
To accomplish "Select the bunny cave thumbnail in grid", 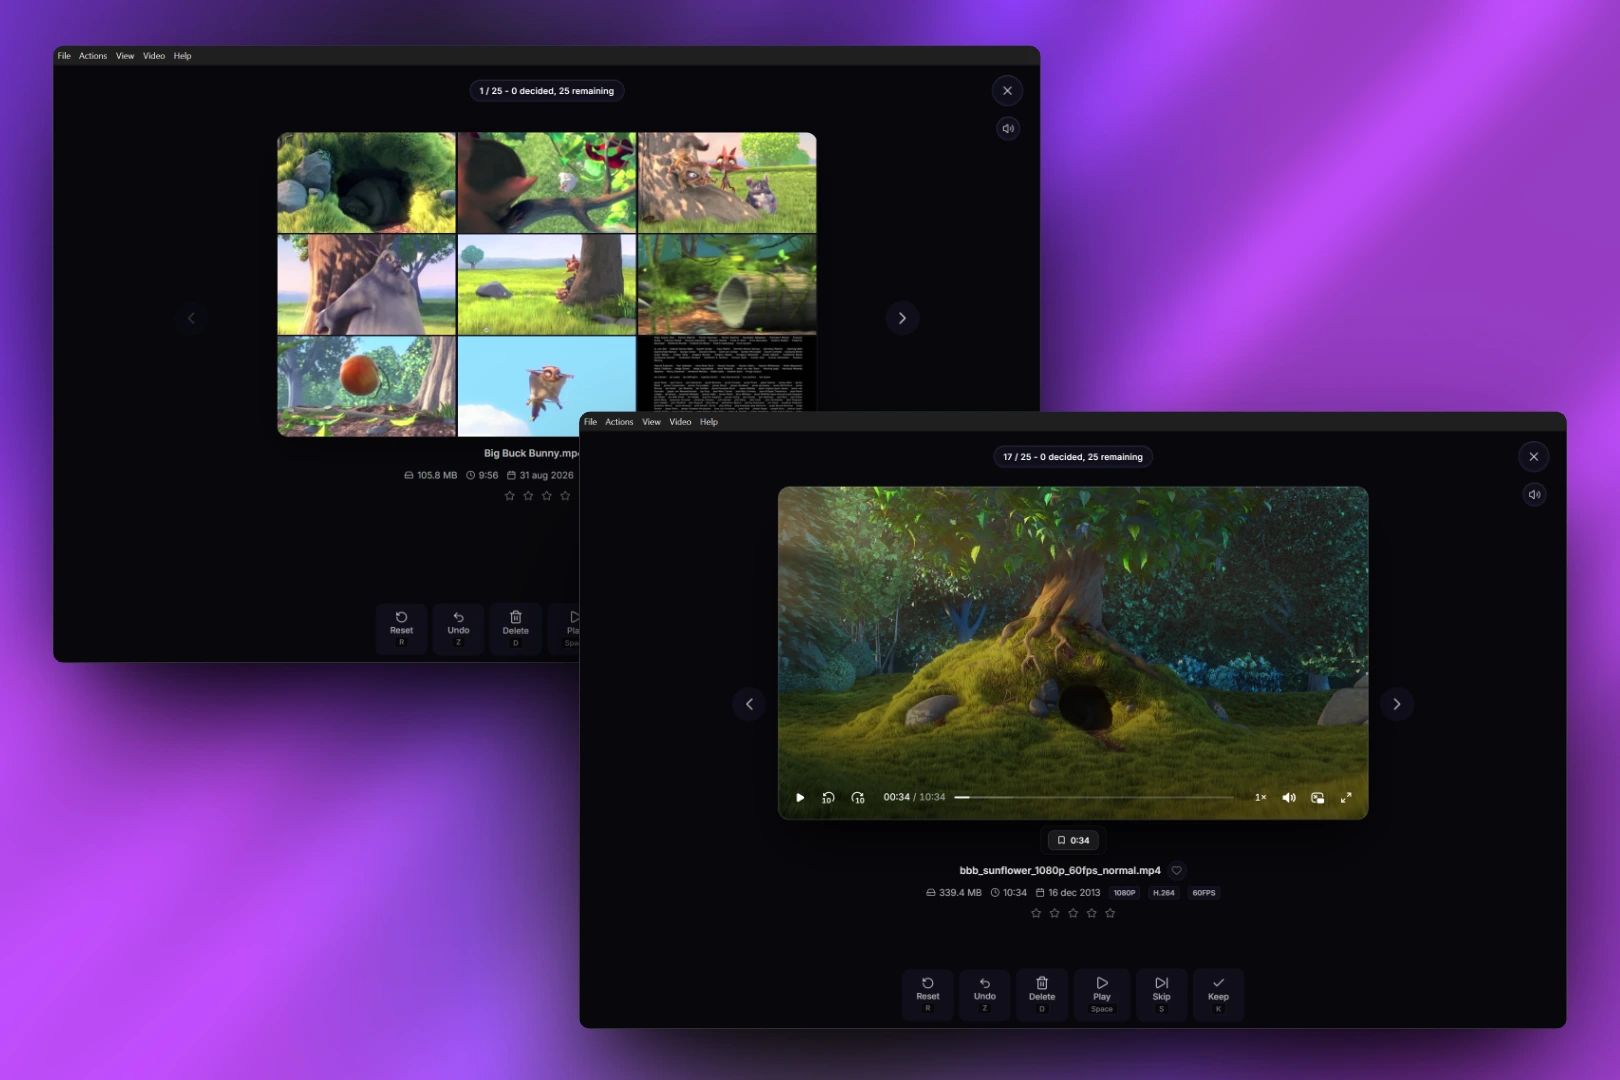I will (366, 183).
